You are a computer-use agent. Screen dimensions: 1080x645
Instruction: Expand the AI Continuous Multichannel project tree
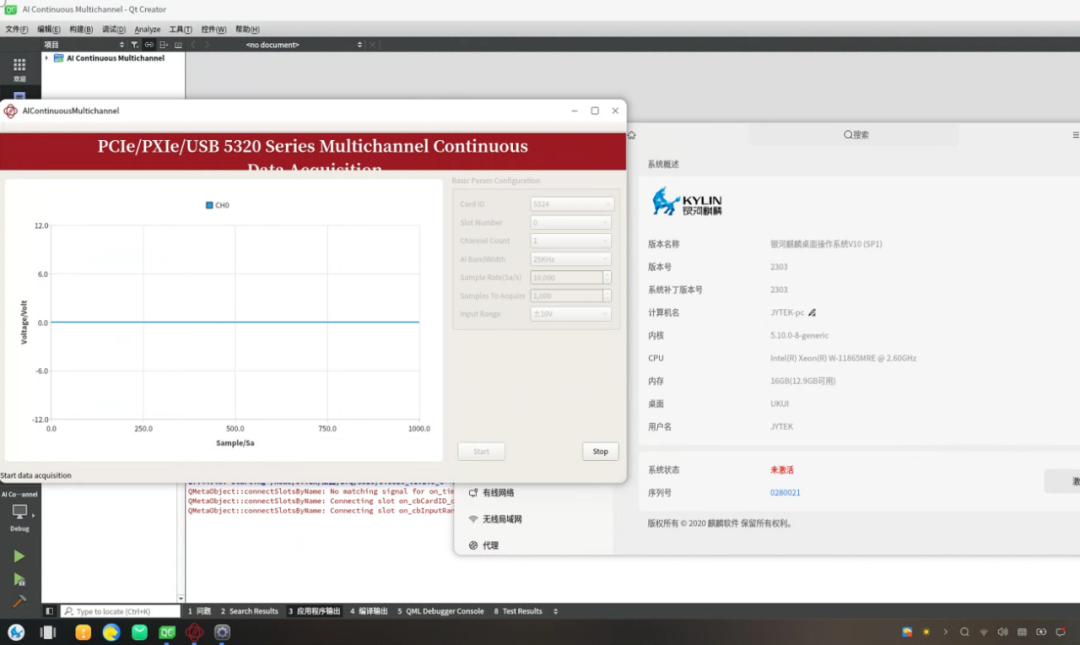47,58
